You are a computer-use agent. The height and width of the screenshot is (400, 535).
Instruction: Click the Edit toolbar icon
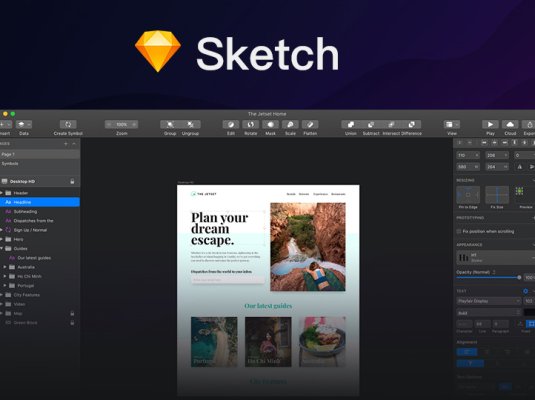pos(231,124)
